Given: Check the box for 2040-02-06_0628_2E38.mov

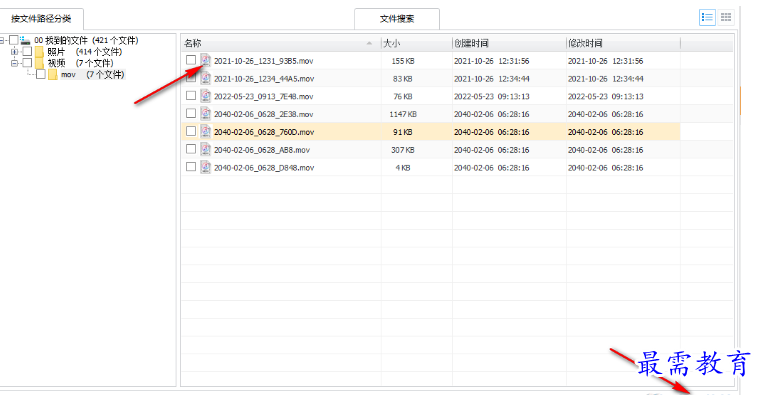Looking at the screenshot, I should tap(191, 113).
